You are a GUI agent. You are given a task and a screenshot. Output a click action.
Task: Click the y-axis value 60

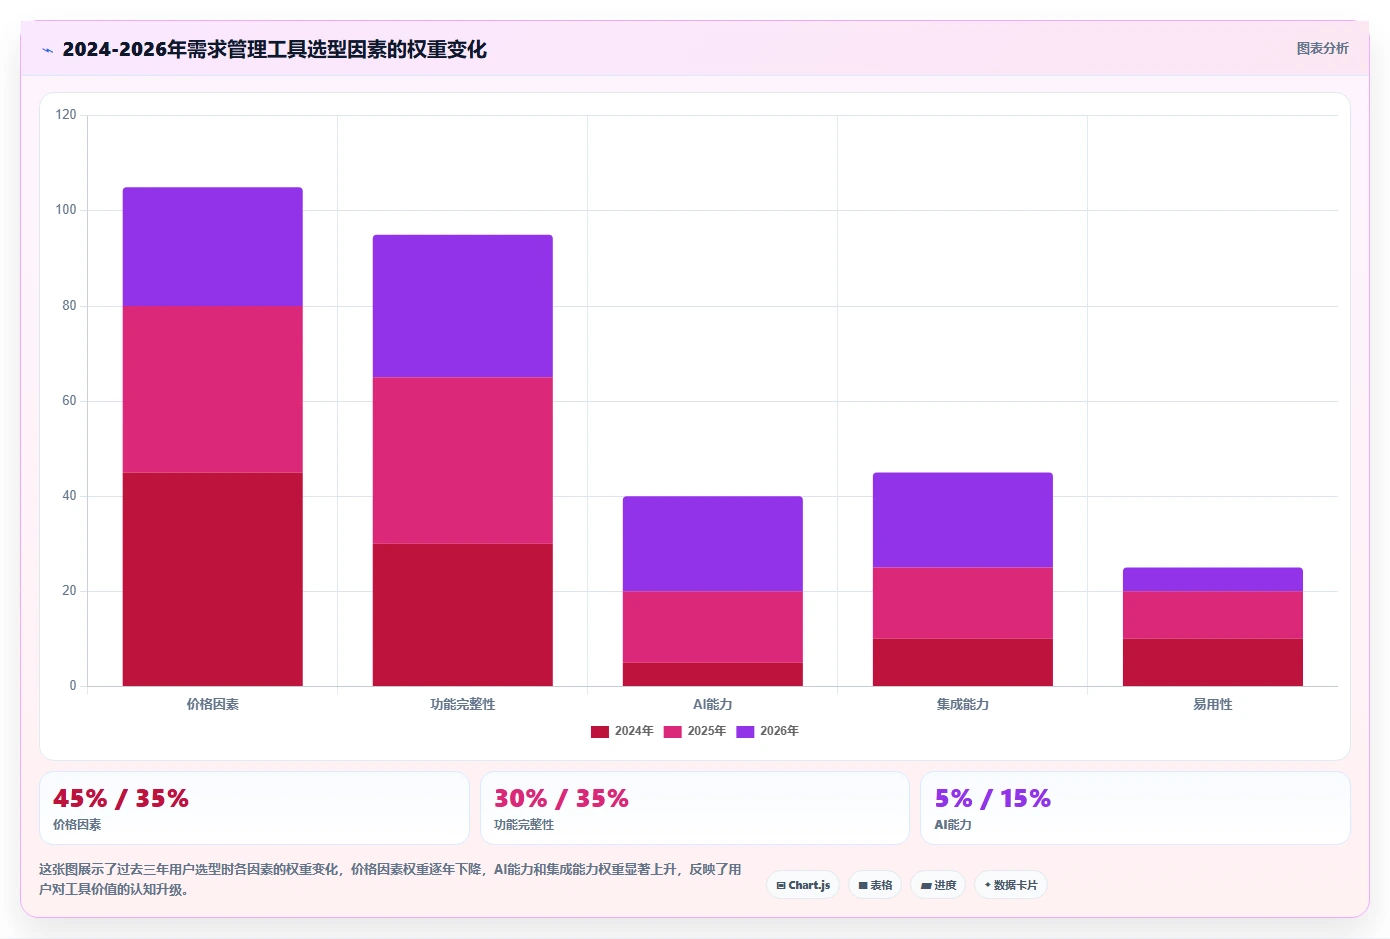click(69, 401)
